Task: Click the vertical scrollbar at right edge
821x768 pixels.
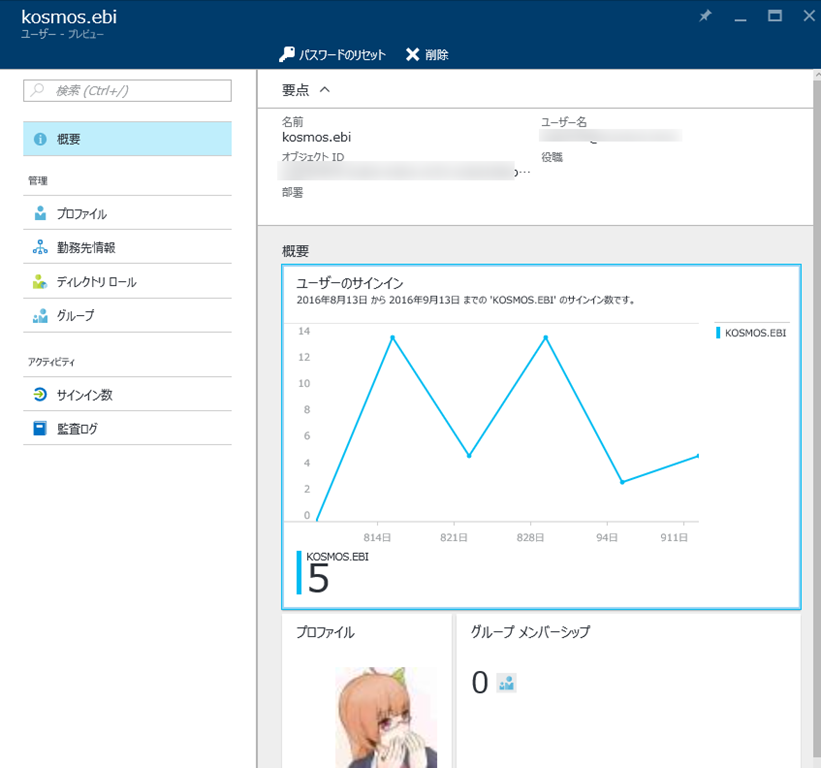Action: pyautogui.click(x=817, y=419)
